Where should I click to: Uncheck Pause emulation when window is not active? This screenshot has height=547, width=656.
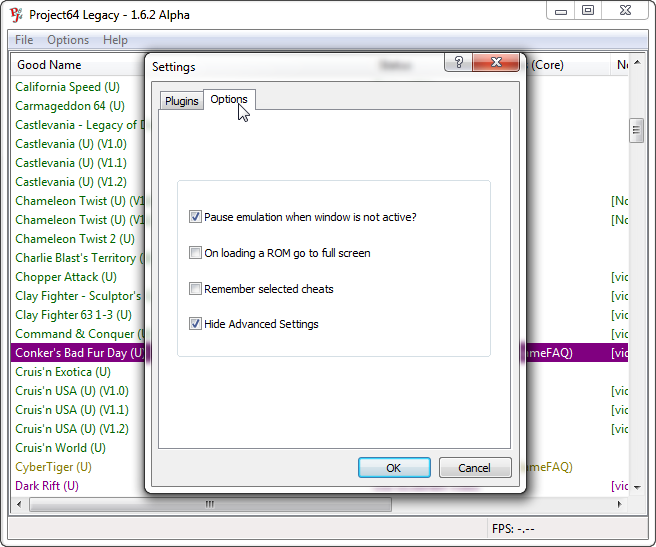tap(195, 217)
